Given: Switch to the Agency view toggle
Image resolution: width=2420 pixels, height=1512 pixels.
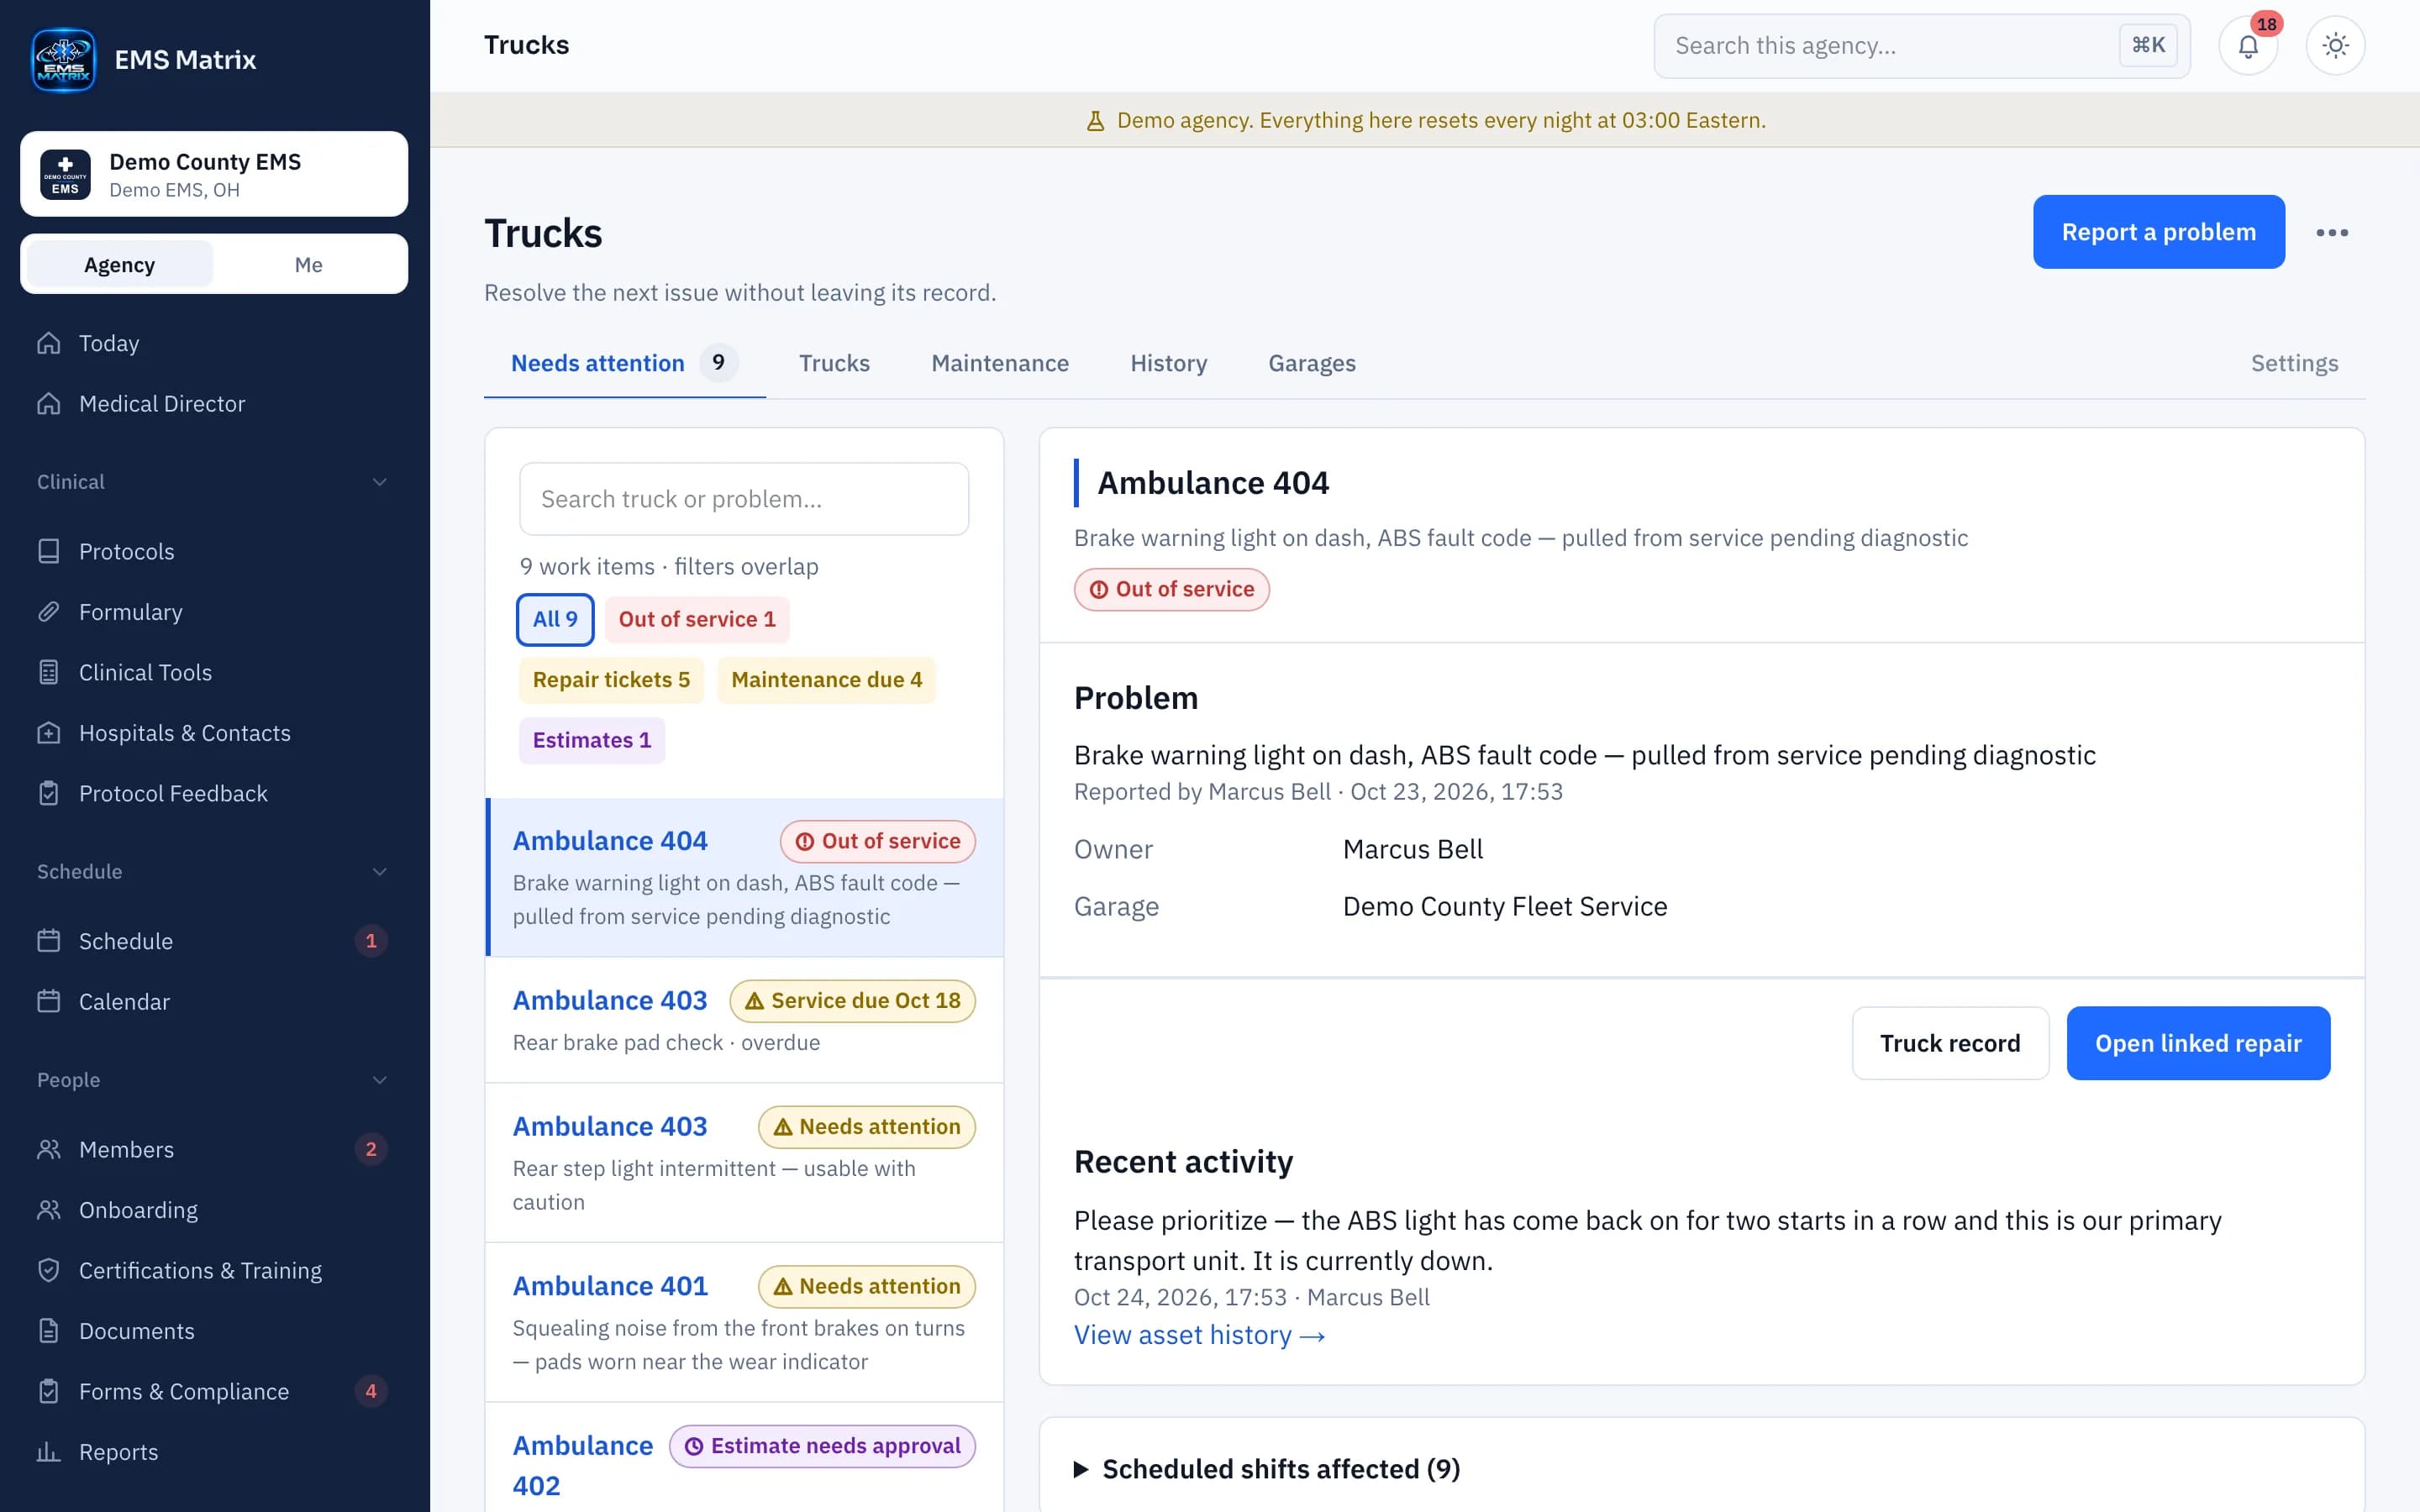Looking at the screenshot, I should pyautogui.click(x=119, y=265).
